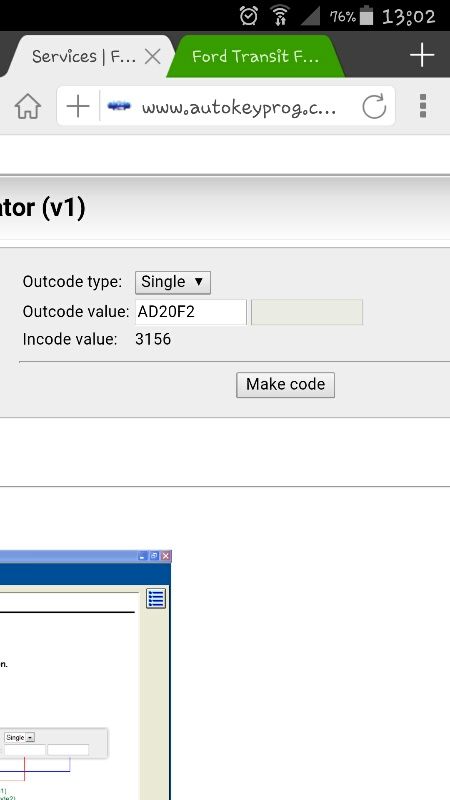
Task: Tap the battery indicator icon
Action: tap(366, 16)
